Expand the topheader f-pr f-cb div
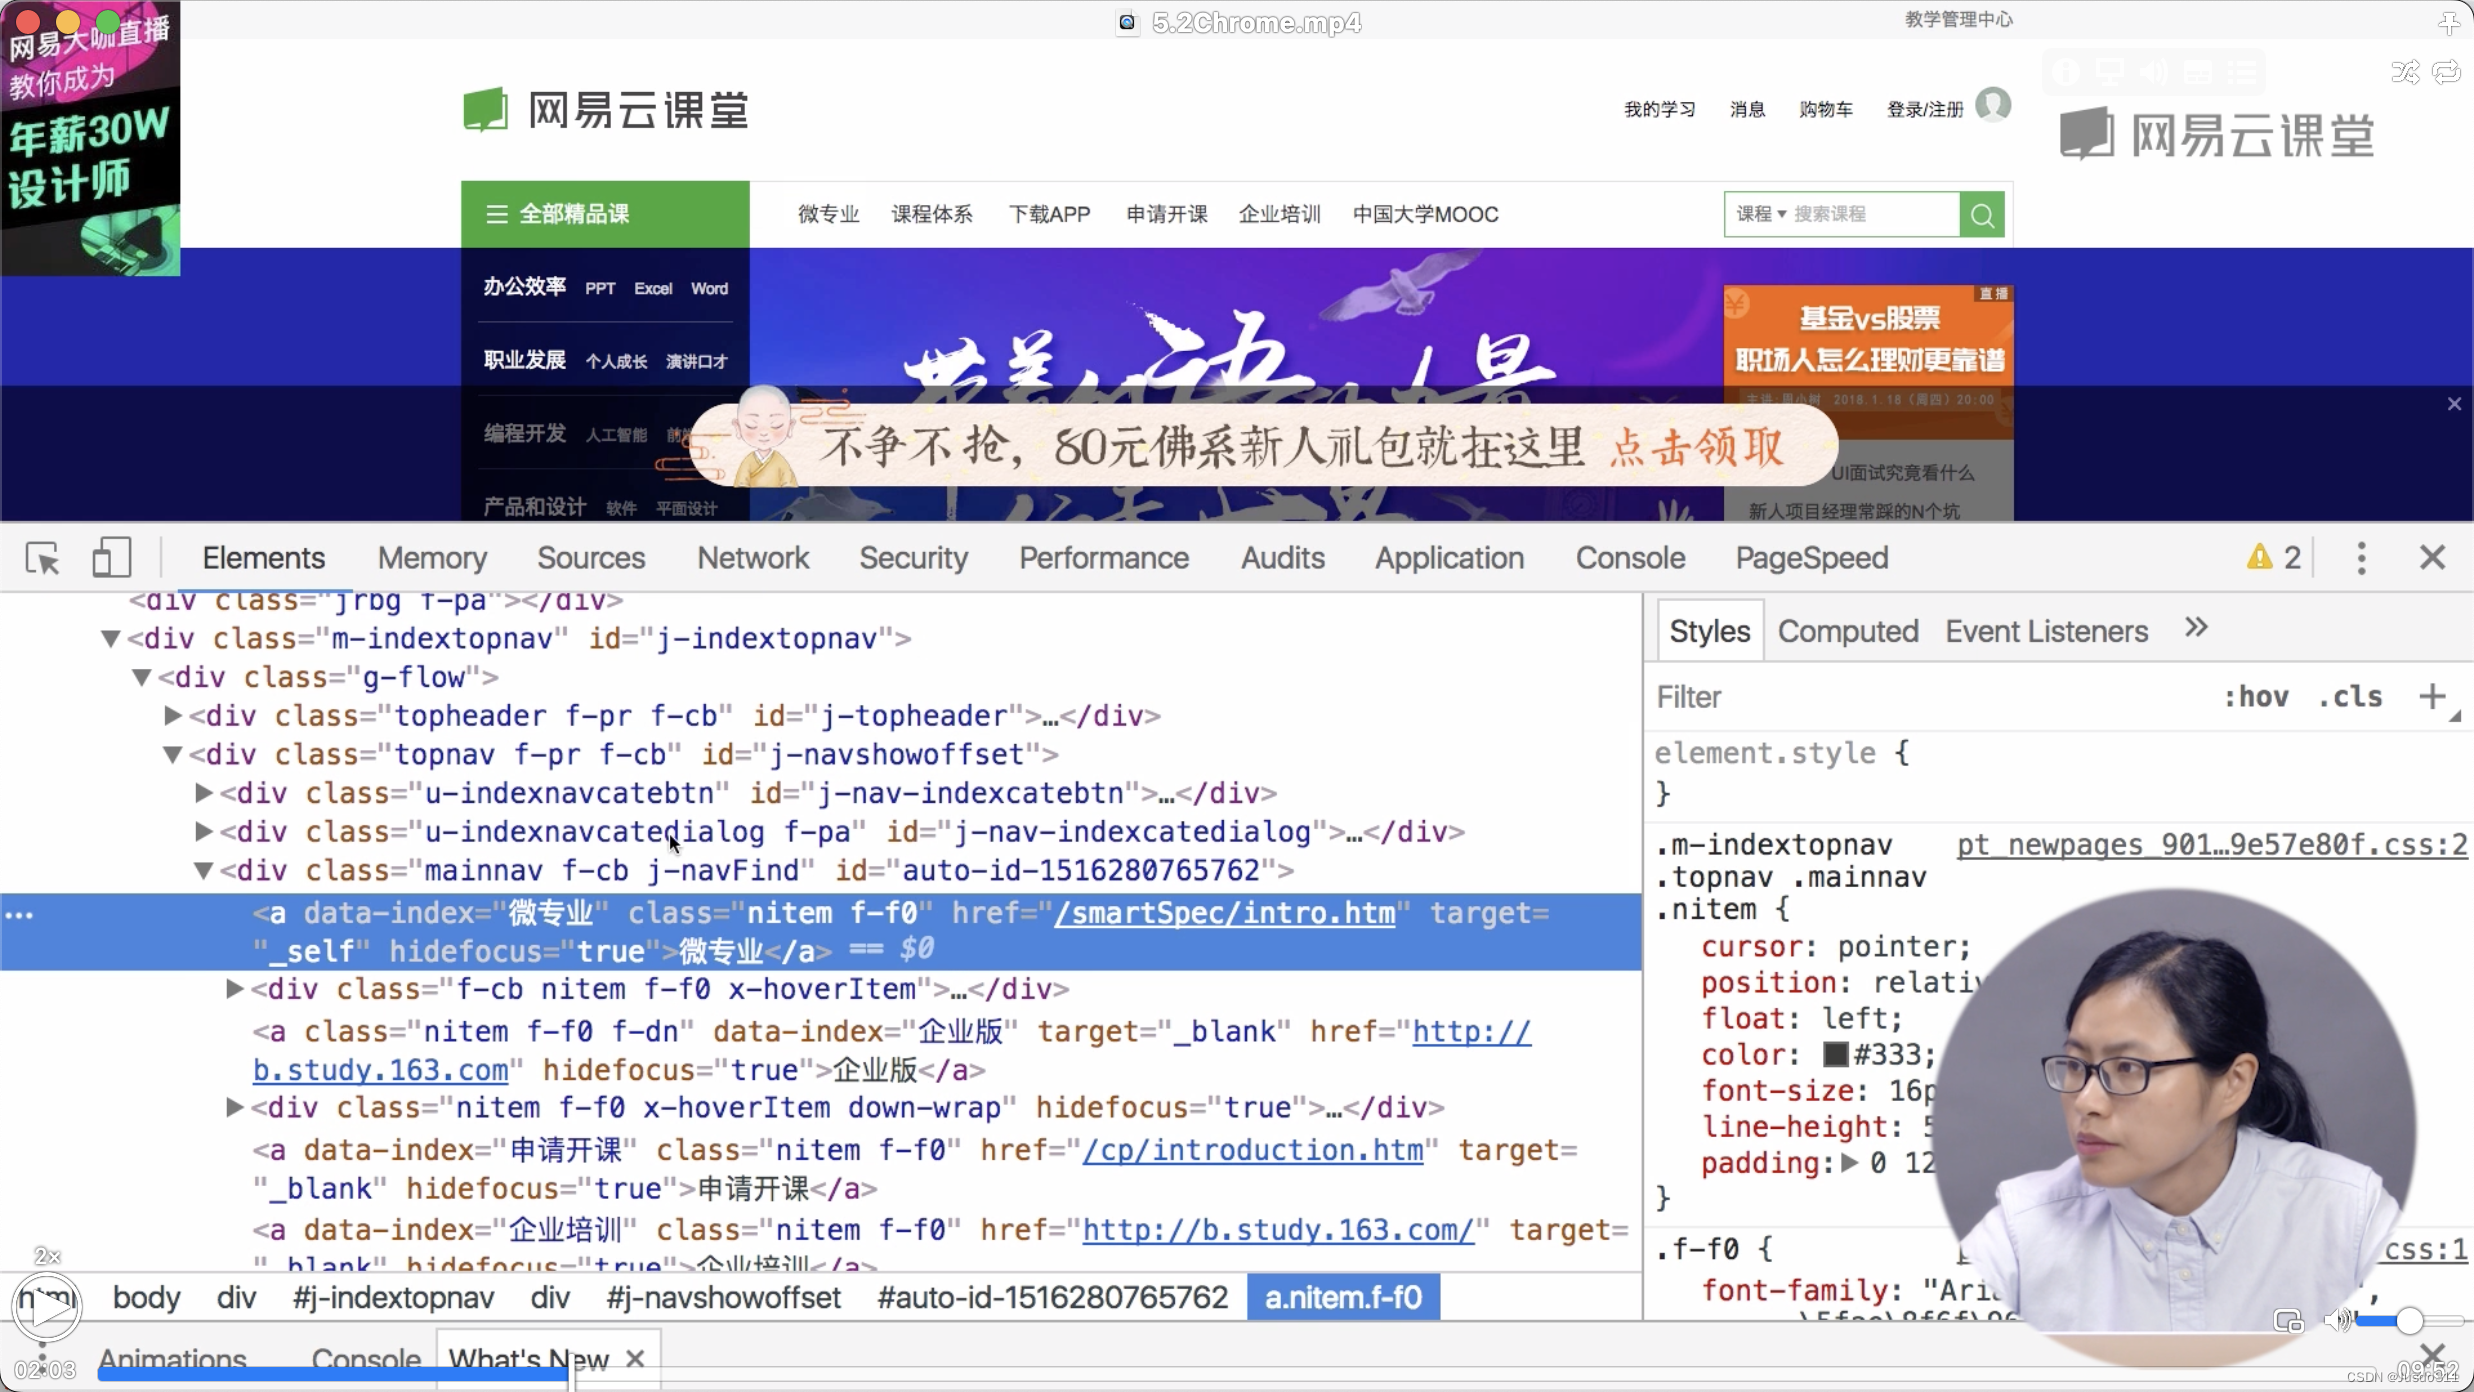This screenshot has width=2474, height=1392. point(172,715)
